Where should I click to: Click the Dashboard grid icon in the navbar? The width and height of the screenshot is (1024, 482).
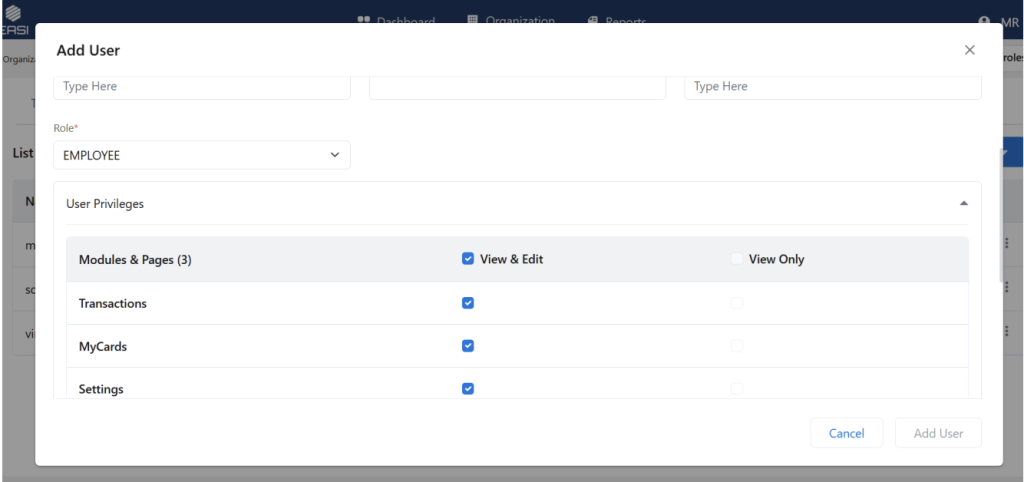pyautogui.click(x=364, y=21)
